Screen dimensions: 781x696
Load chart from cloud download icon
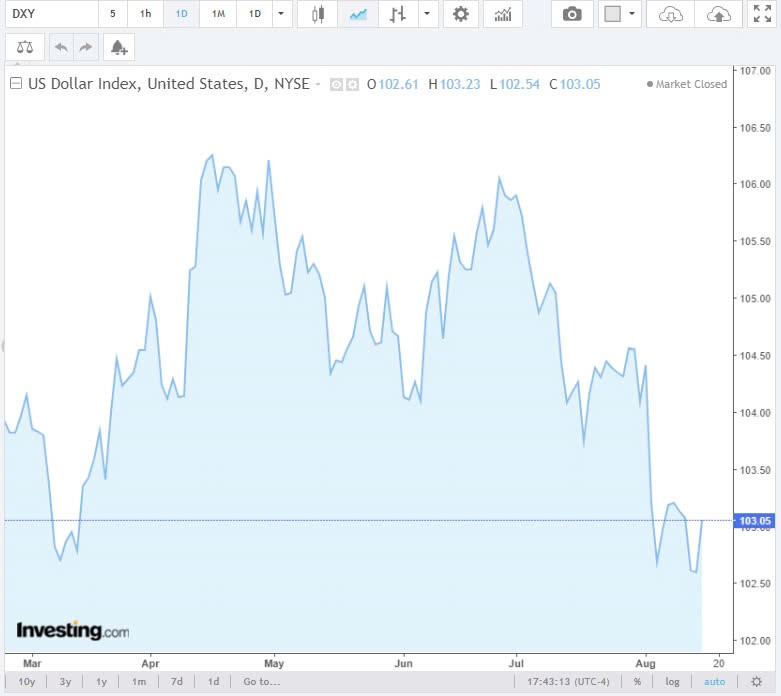pyautogui.click(x=673, y=14)
